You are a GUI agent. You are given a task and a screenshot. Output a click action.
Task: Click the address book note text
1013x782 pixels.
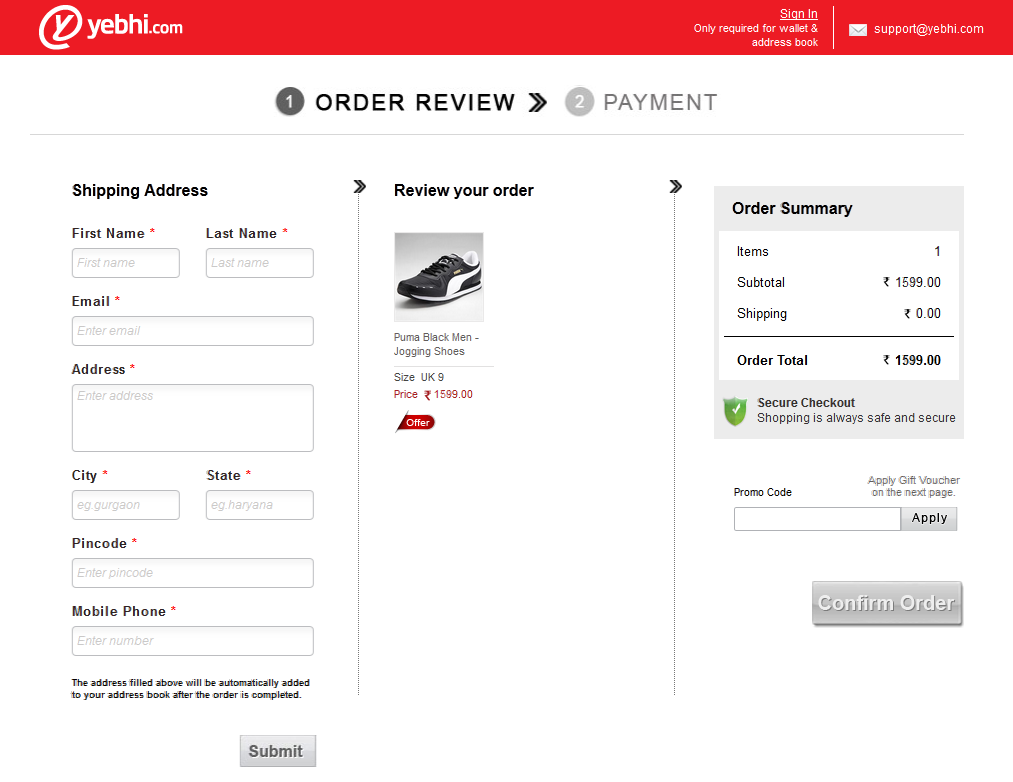[x=191, y=689]
